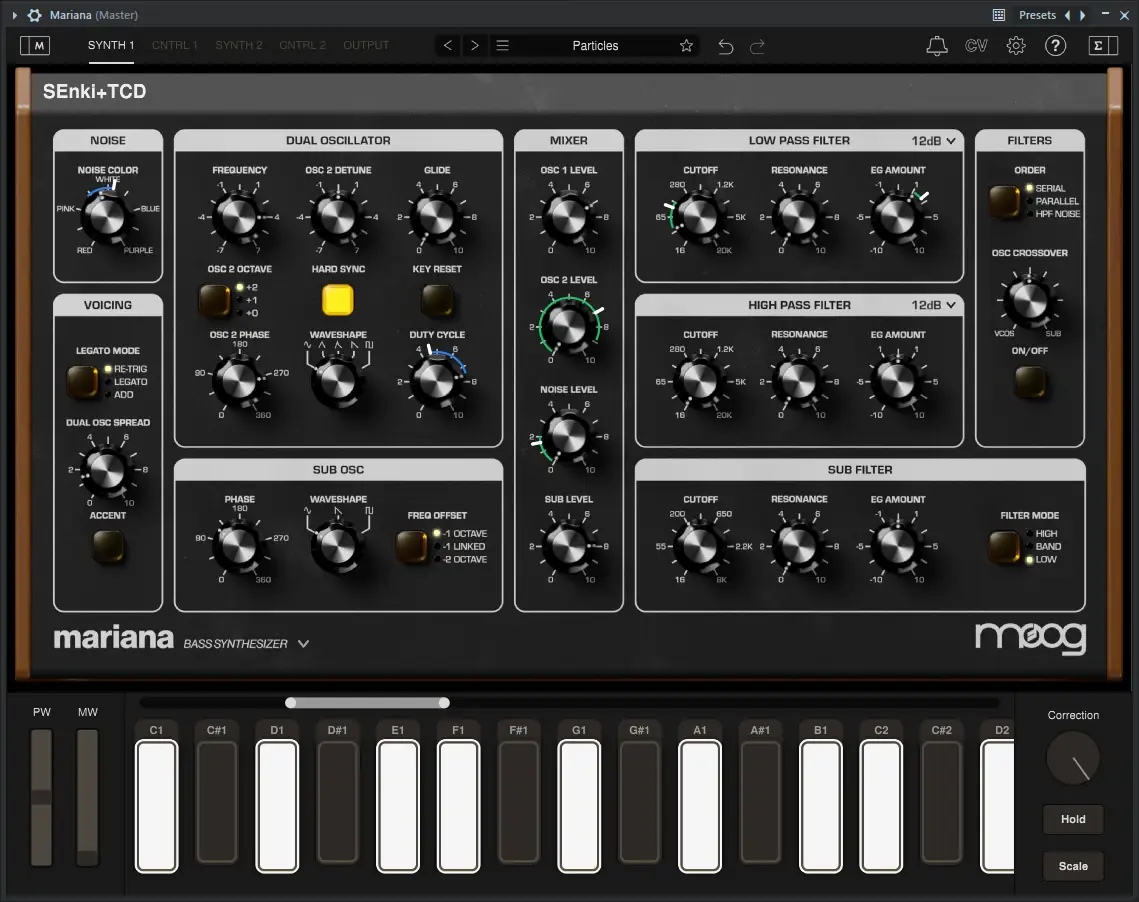The height and width of the screenshot is (902, 1139).
Task: Toggle the Hard Sync switch
Action: point(338,299)
